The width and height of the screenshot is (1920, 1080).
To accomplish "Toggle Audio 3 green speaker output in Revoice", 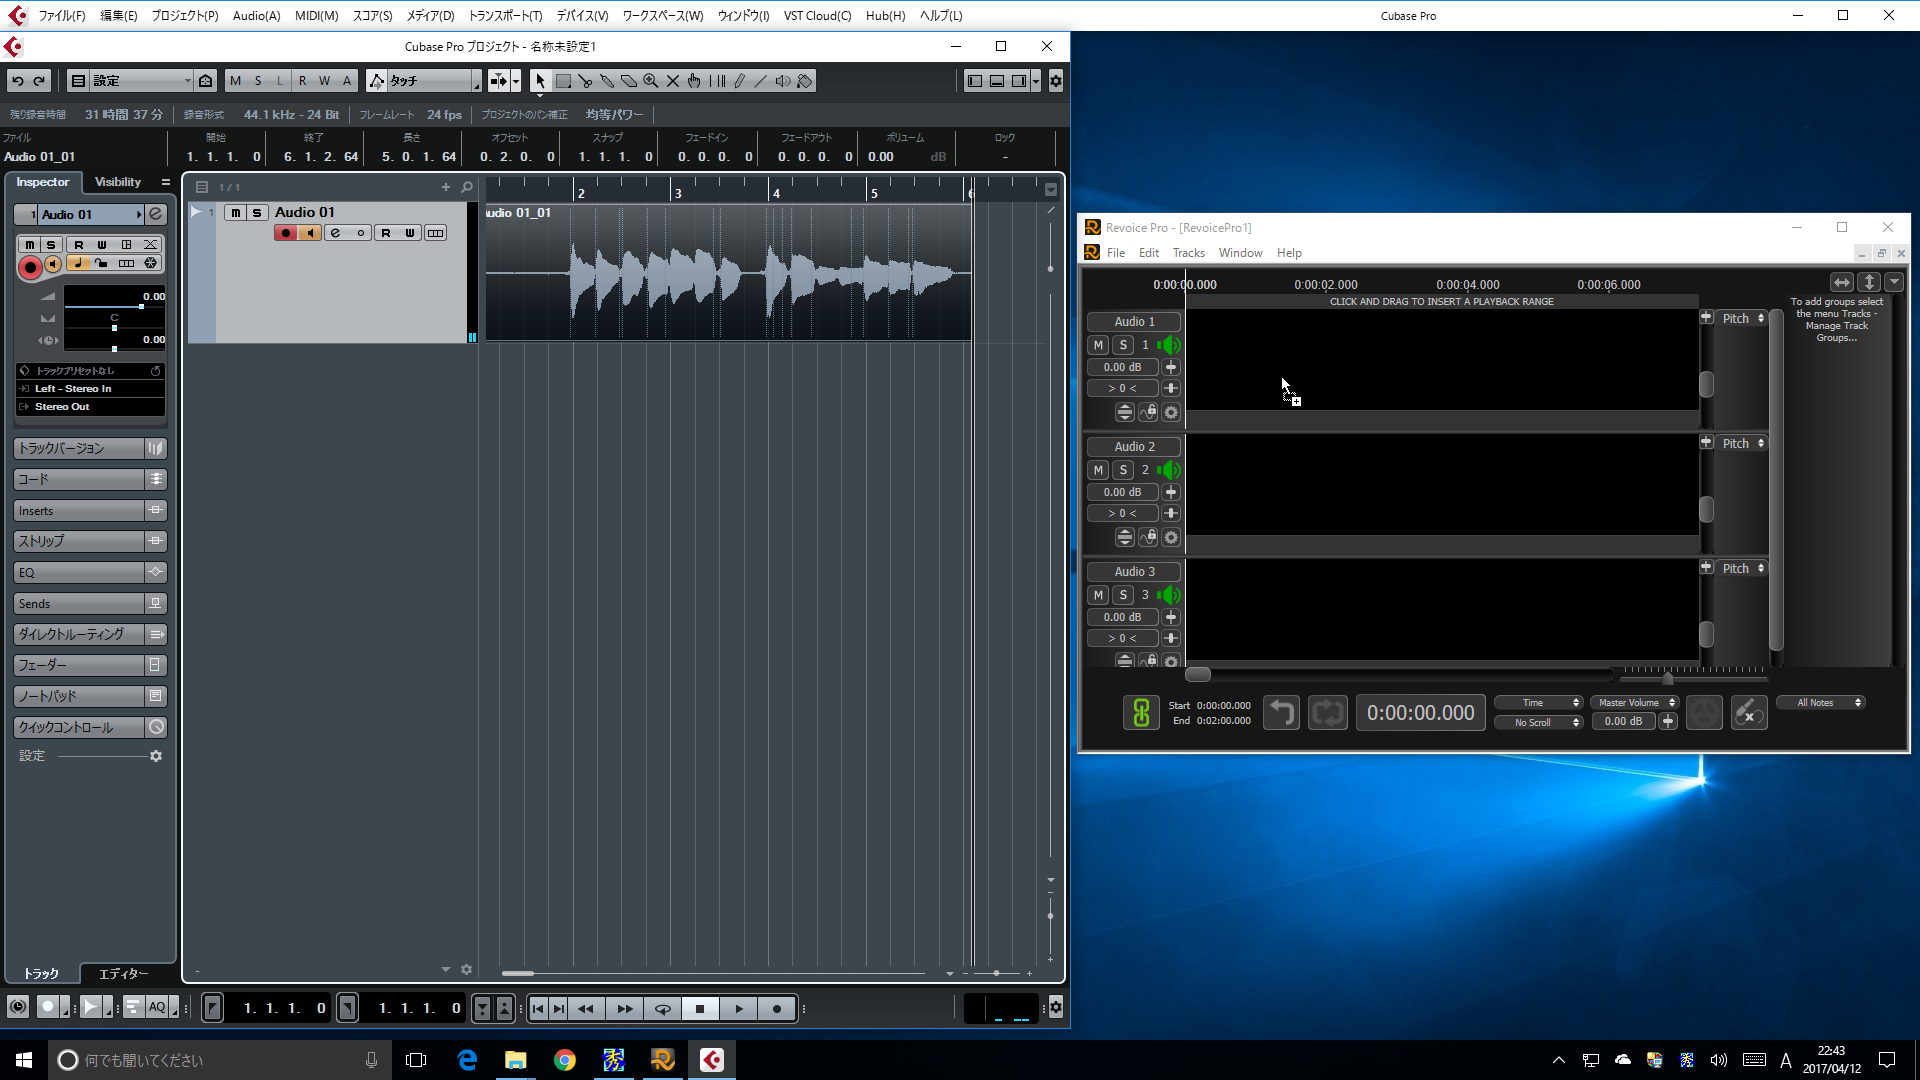I will coord(1169,595).
